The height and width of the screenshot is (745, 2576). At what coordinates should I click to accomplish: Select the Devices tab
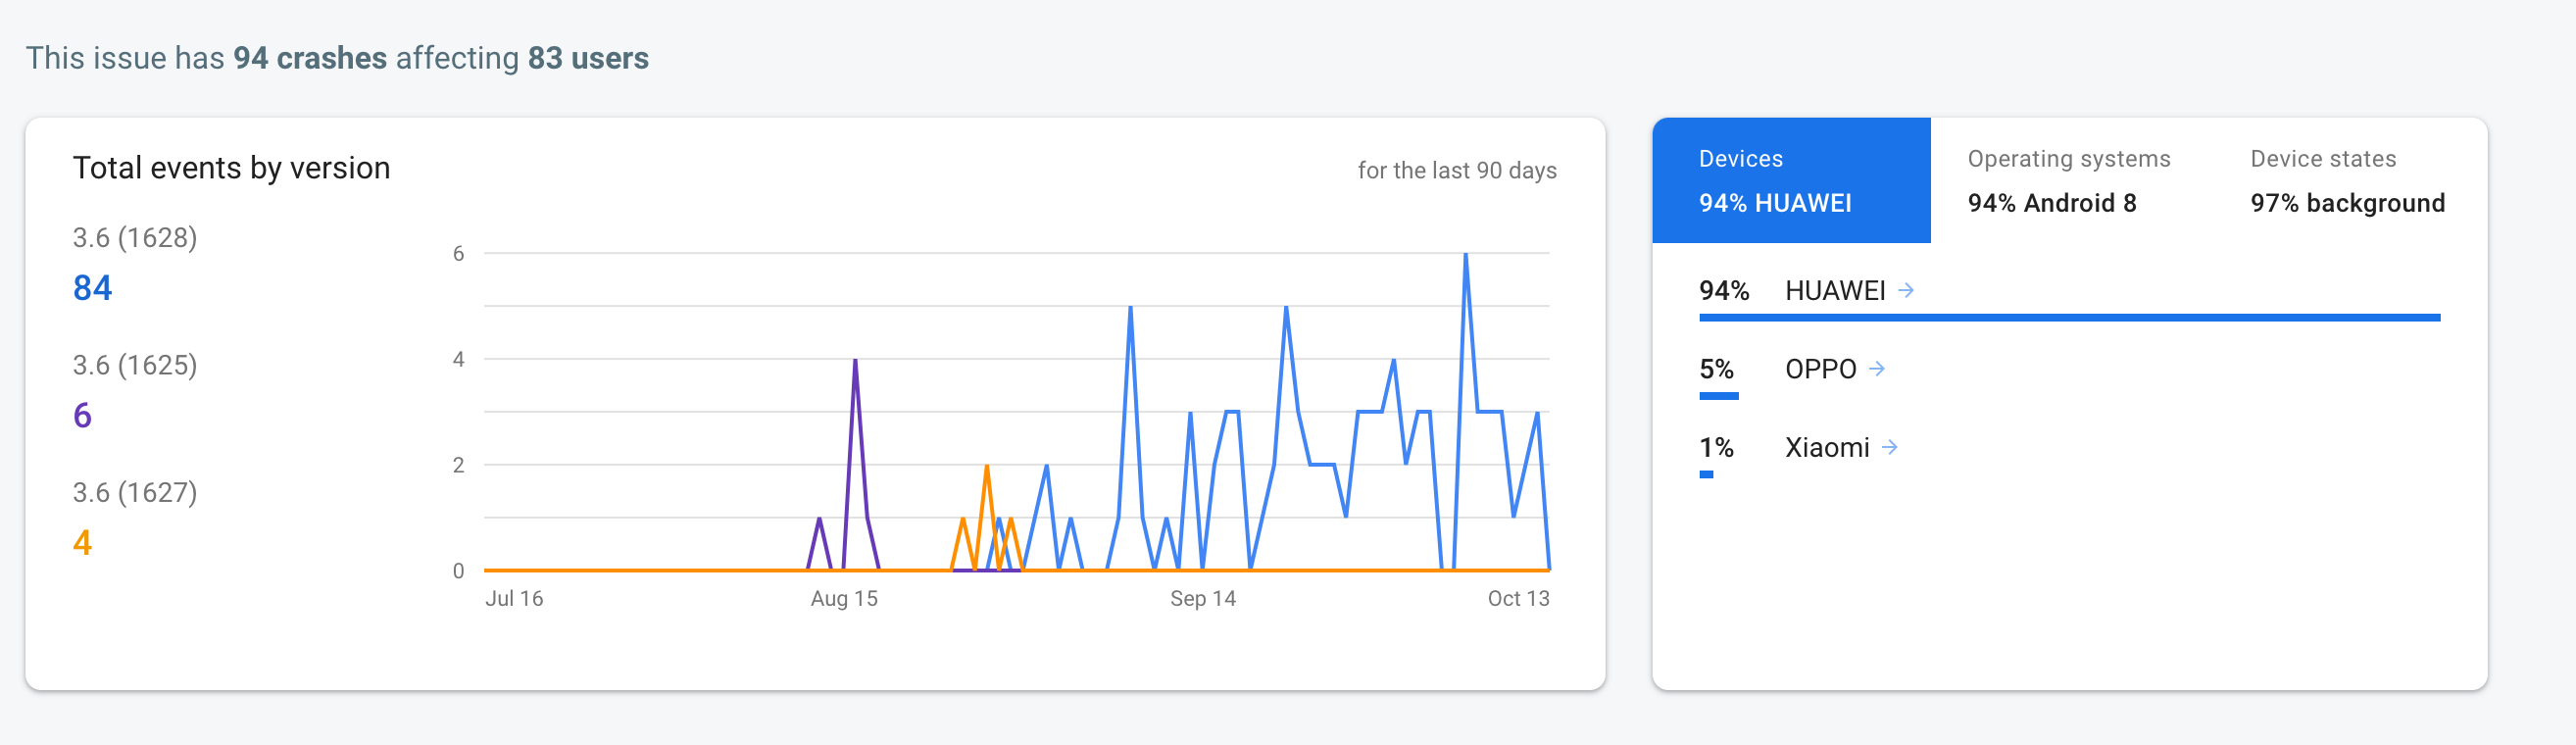pyautogui.click(x=1791, y=180)
